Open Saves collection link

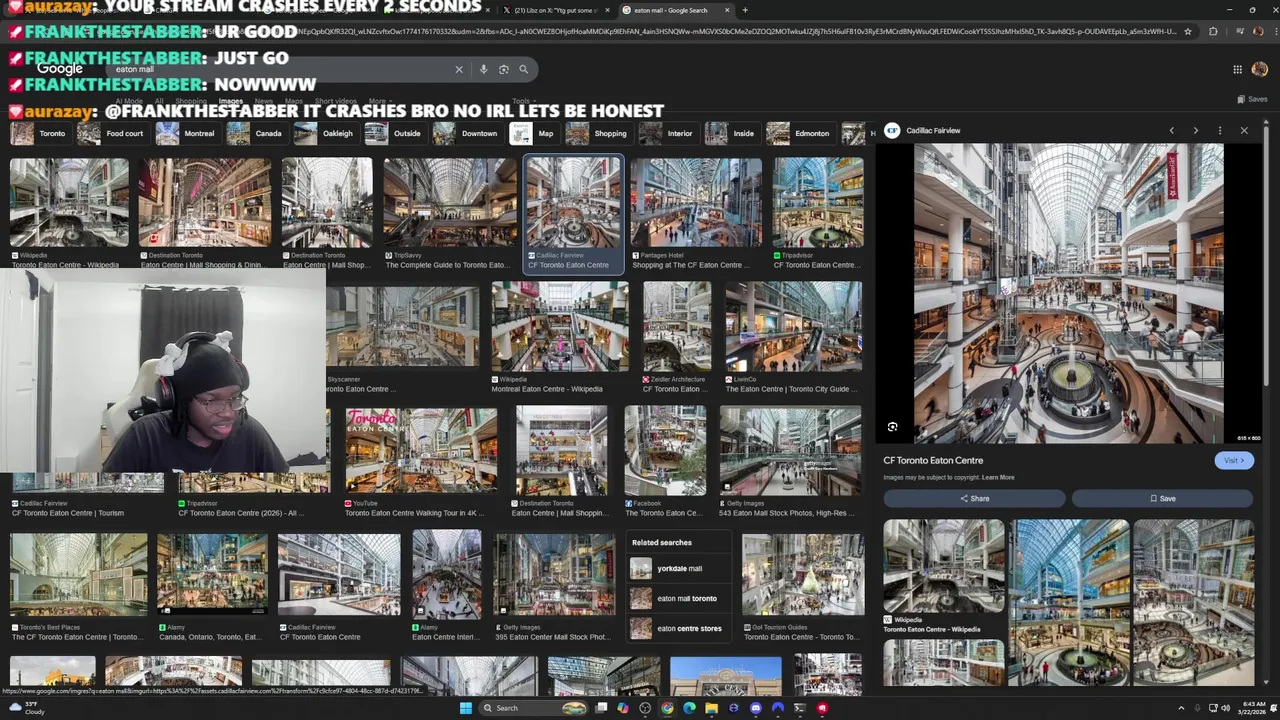[1252, 99]
